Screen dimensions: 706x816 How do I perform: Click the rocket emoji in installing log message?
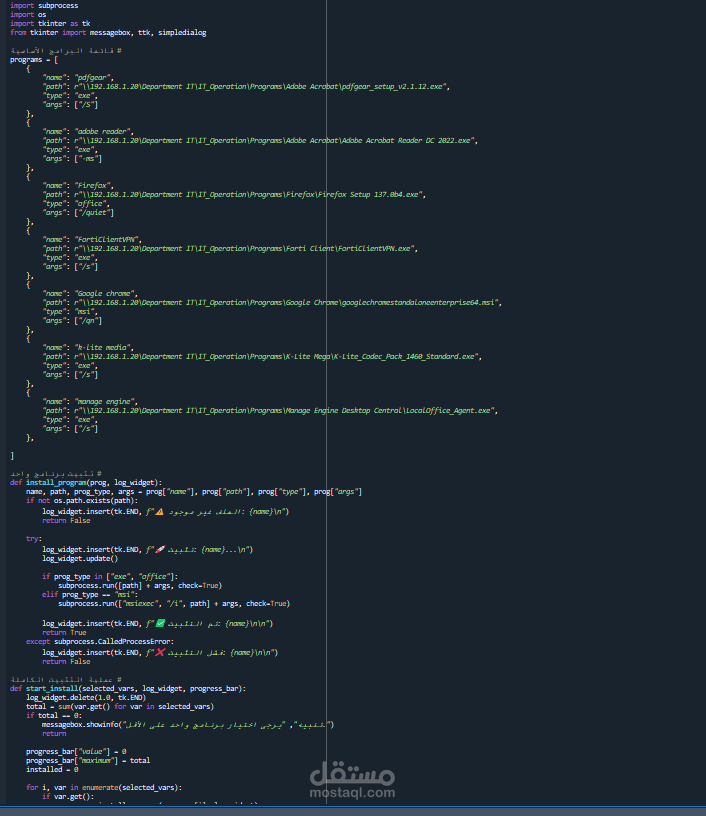pyautogui.click(x=160, y=549)
